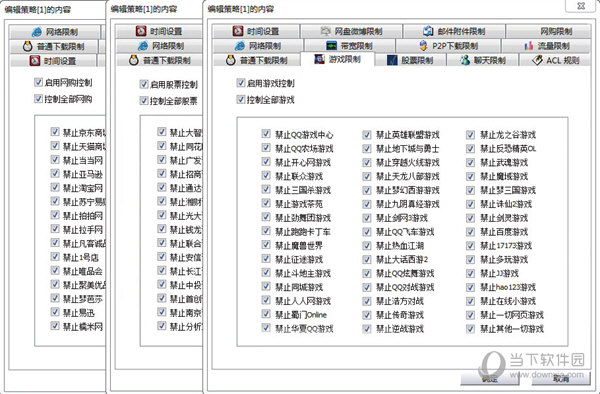Toggle the 控制全部游戏 checkbox
The width and height of the screenshot is (600, 394).
(241, 99)
